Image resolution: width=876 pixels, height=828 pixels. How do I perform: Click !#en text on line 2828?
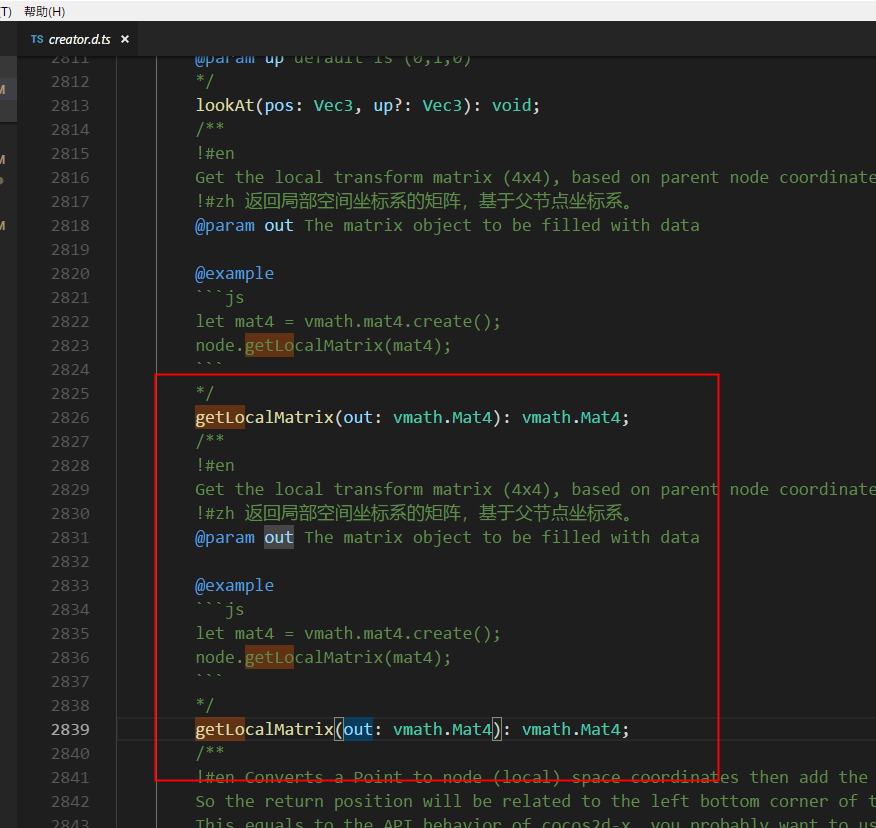(215, 465)
